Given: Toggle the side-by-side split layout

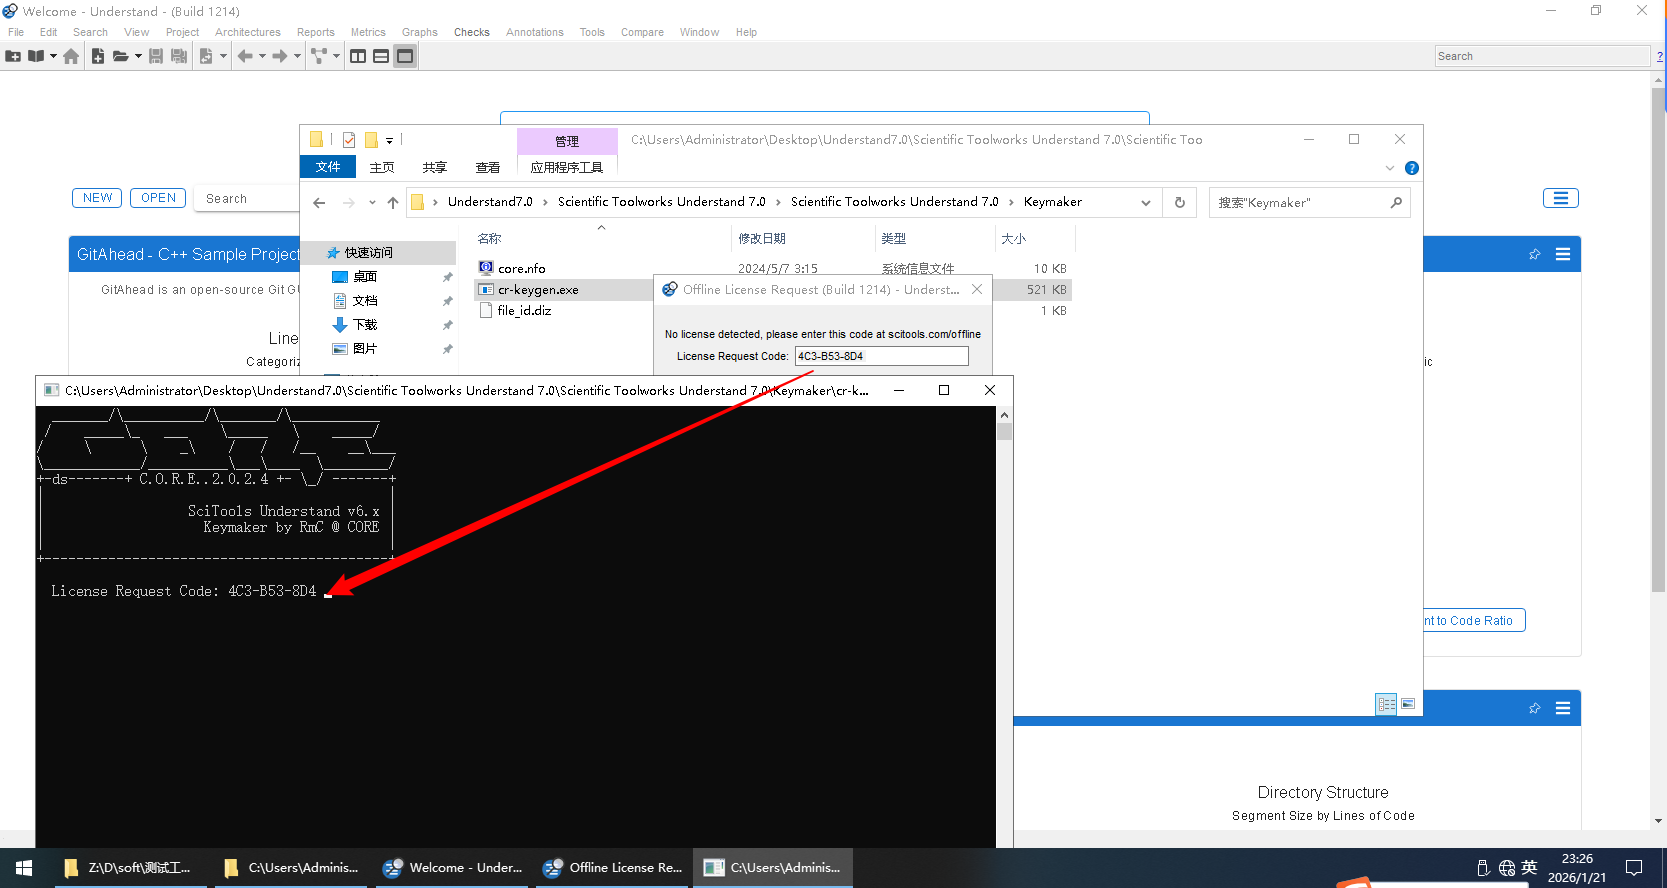Looking at the screenshot, I should coord(358,57).
